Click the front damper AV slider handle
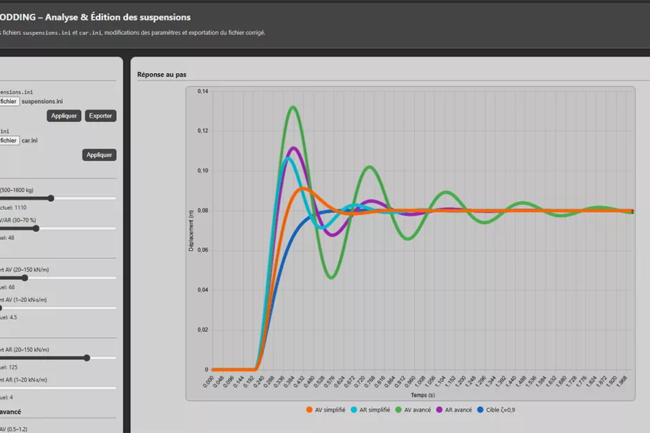This screenshot has height=433, width=650. coord(1,308)
